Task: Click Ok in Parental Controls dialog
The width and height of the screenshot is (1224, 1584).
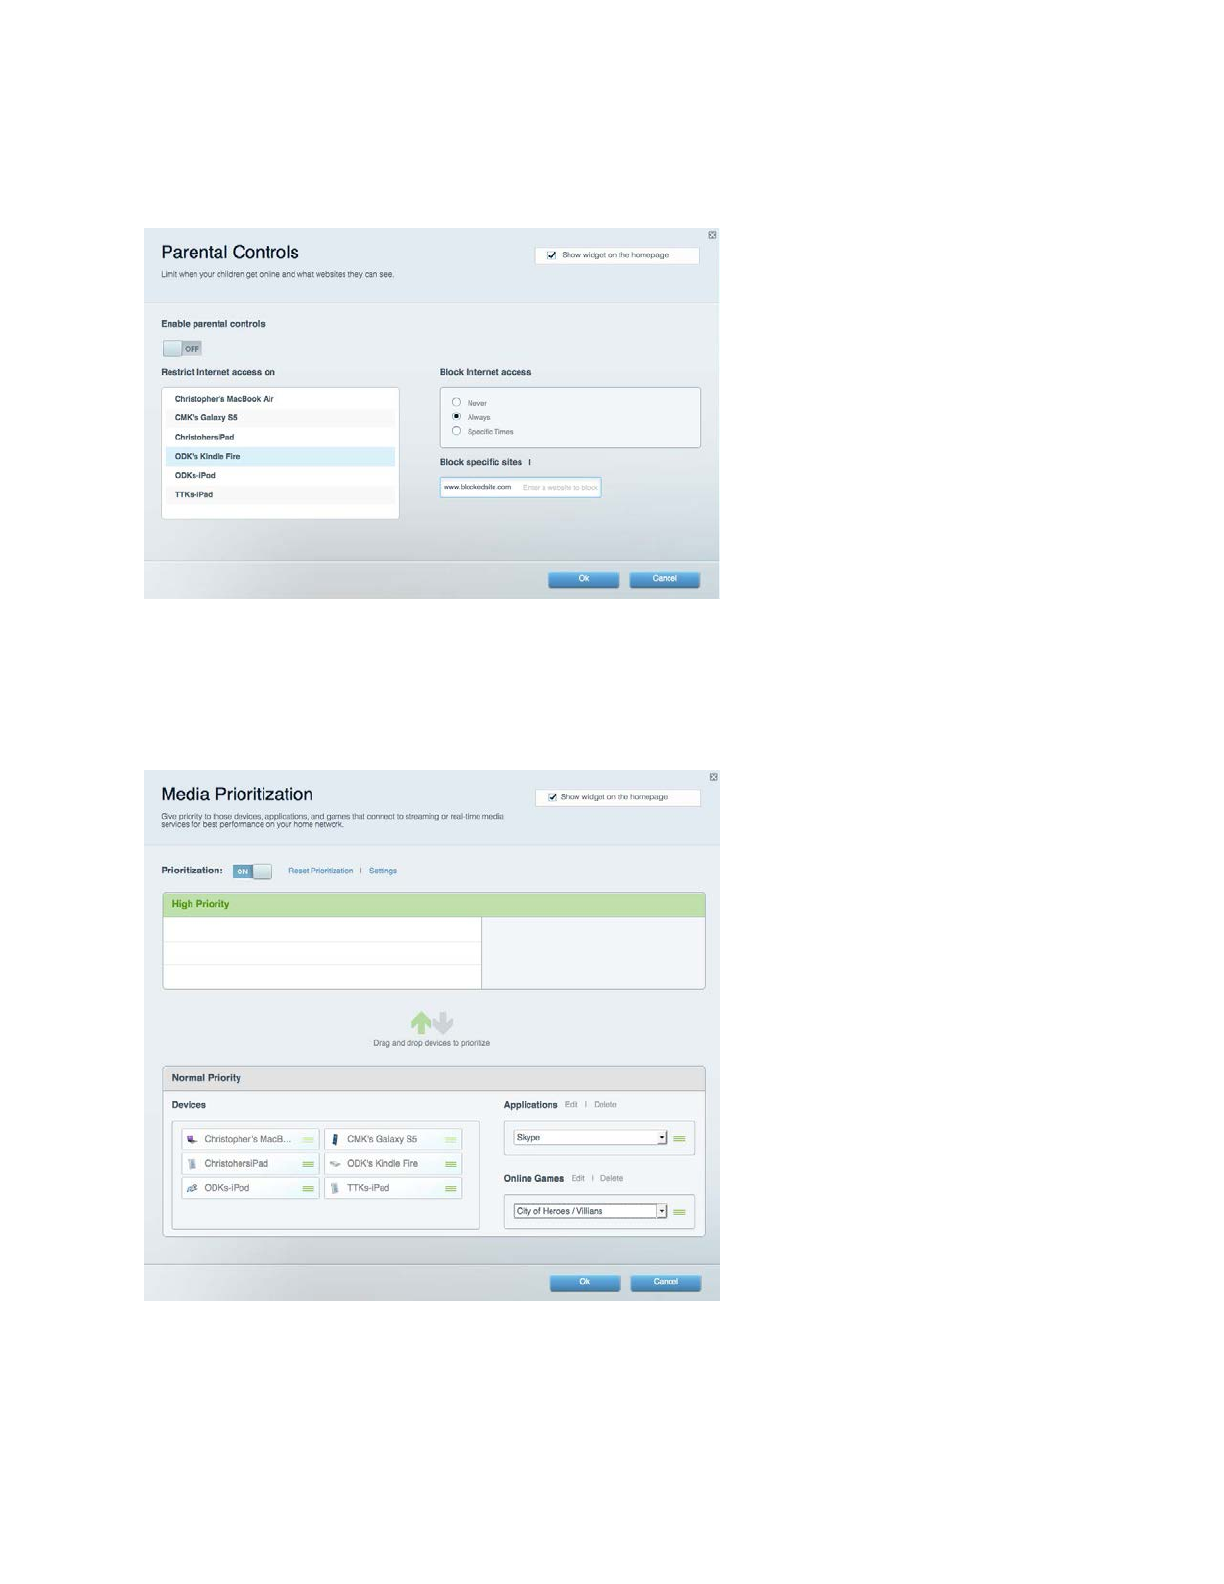Action: click(x=583, y=579)
